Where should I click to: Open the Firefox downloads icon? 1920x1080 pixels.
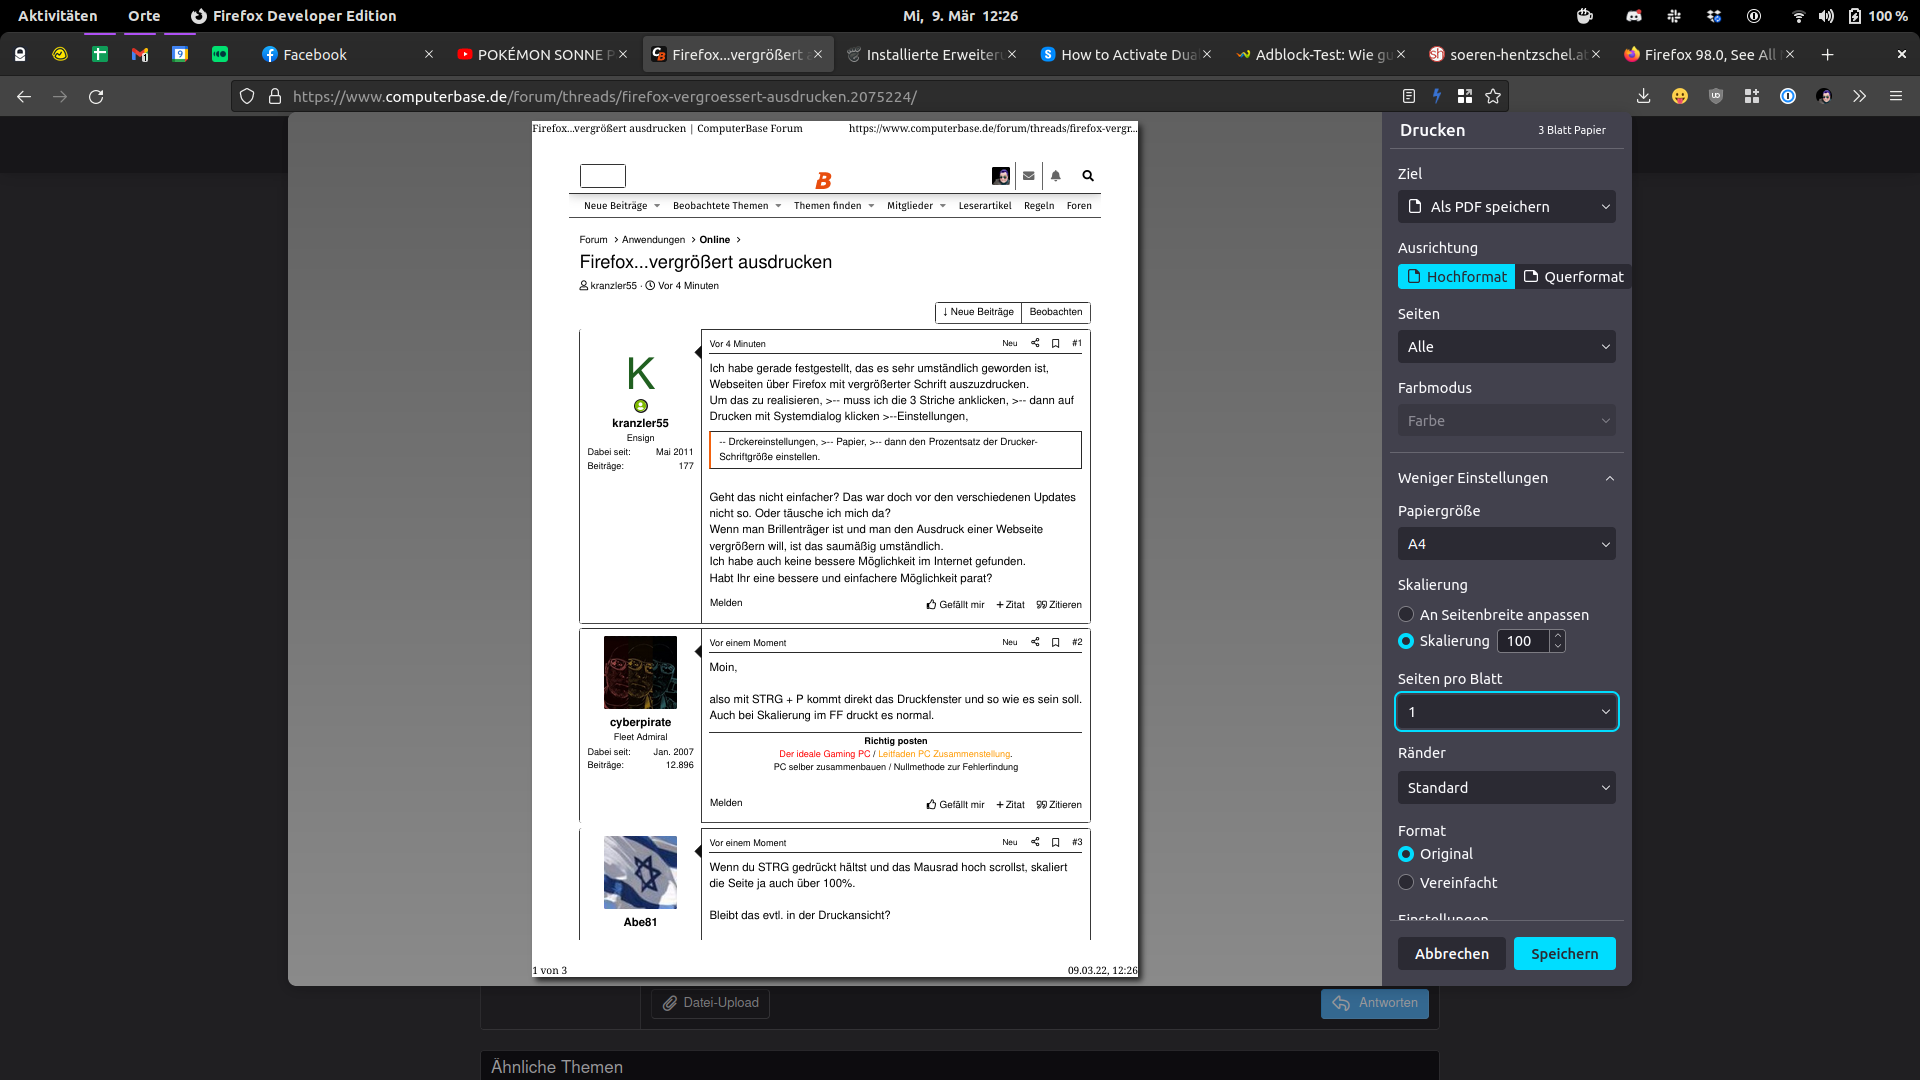pyautogui.click(x=1643, y=96)
